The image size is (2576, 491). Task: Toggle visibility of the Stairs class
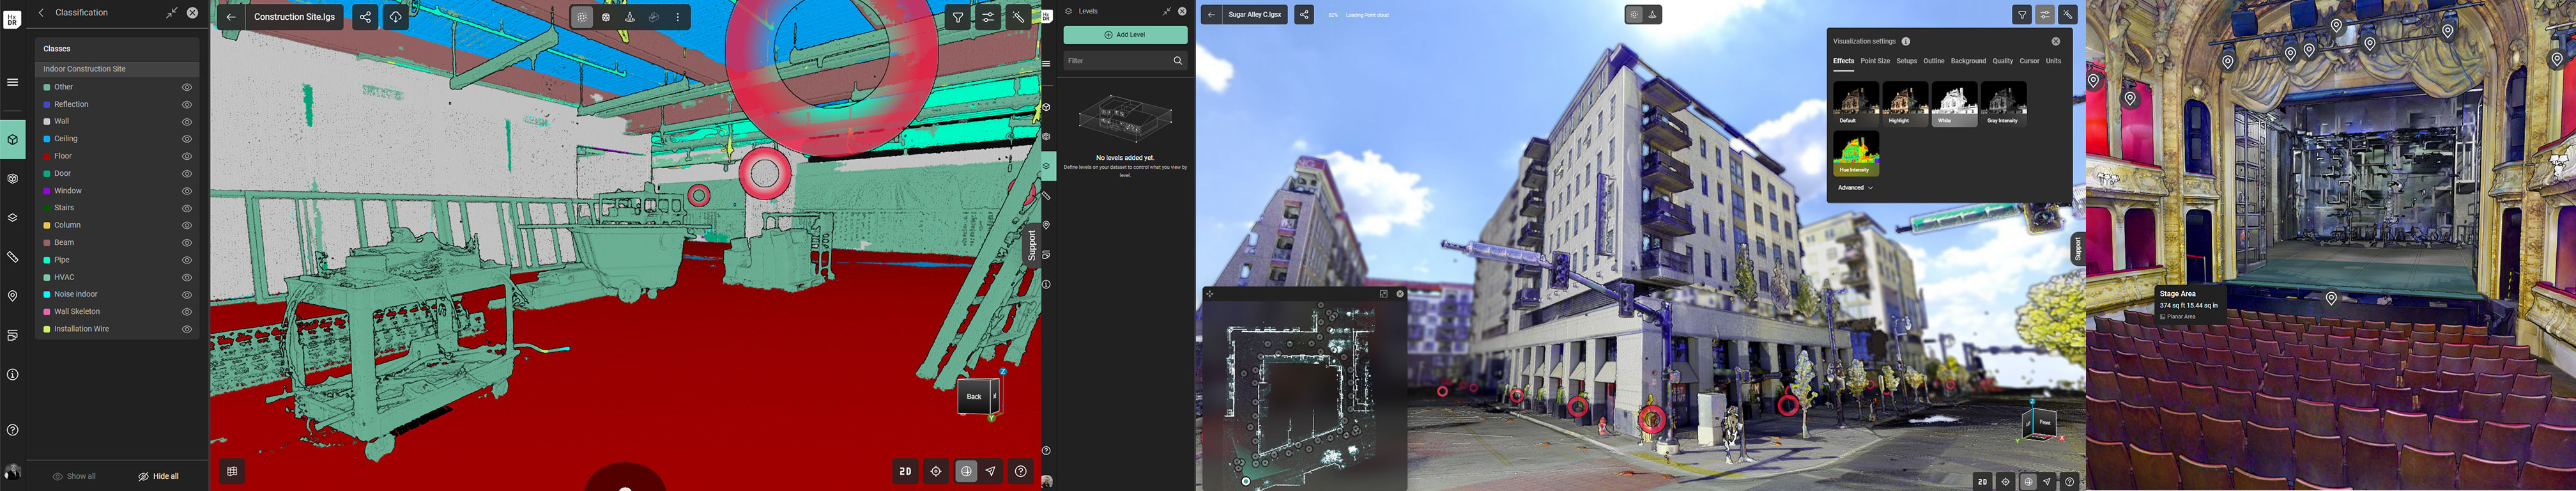click(x=187, y=208)
